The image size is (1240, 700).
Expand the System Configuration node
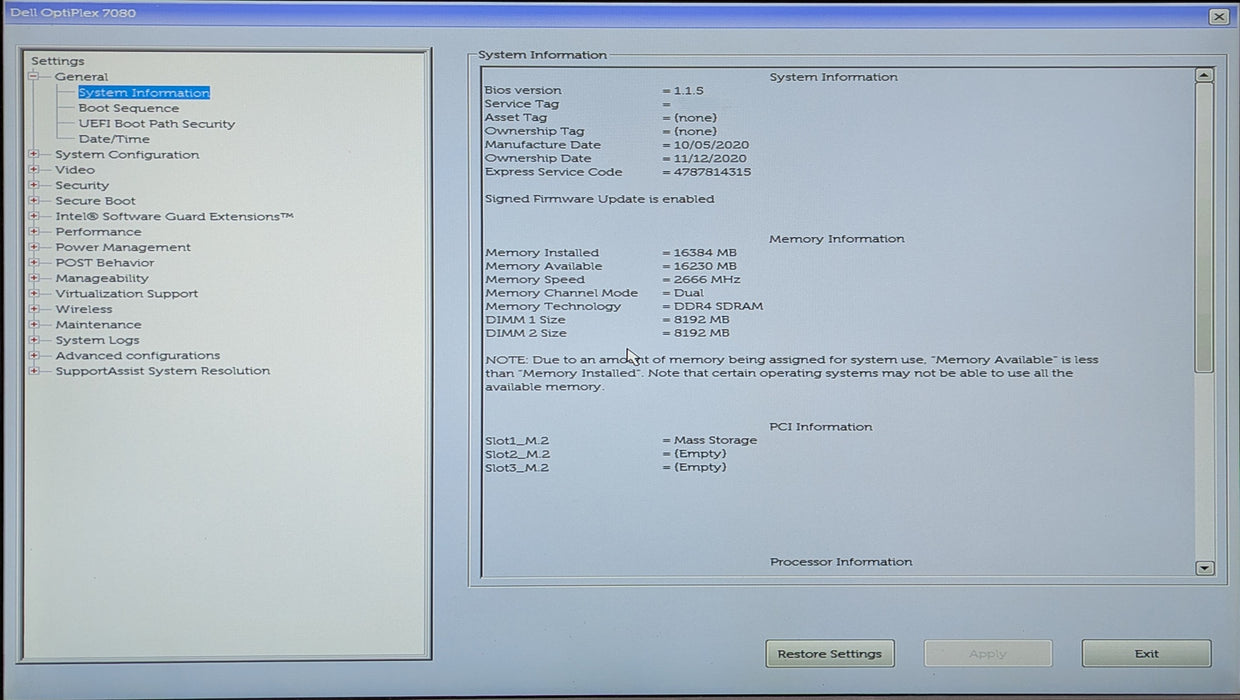34,155
